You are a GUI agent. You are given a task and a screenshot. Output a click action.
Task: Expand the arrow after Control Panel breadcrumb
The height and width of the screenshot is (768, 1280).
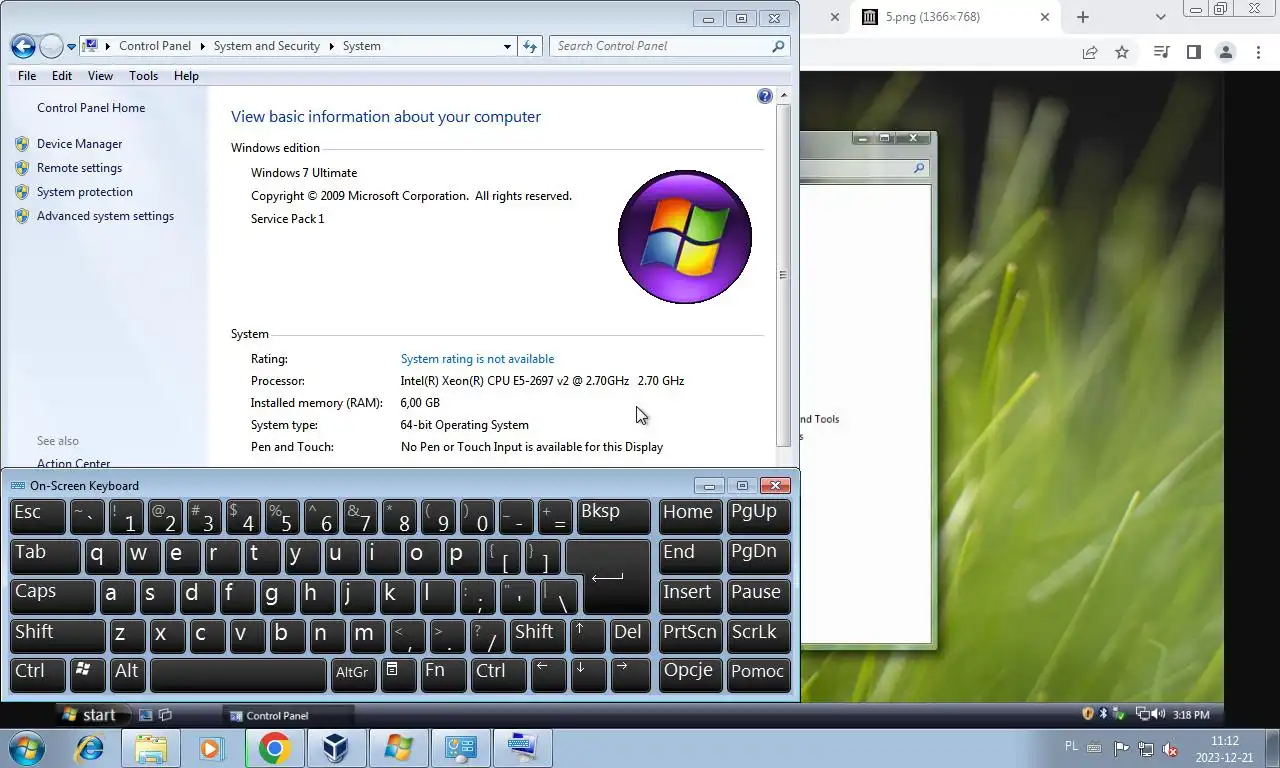coord(202,46)
